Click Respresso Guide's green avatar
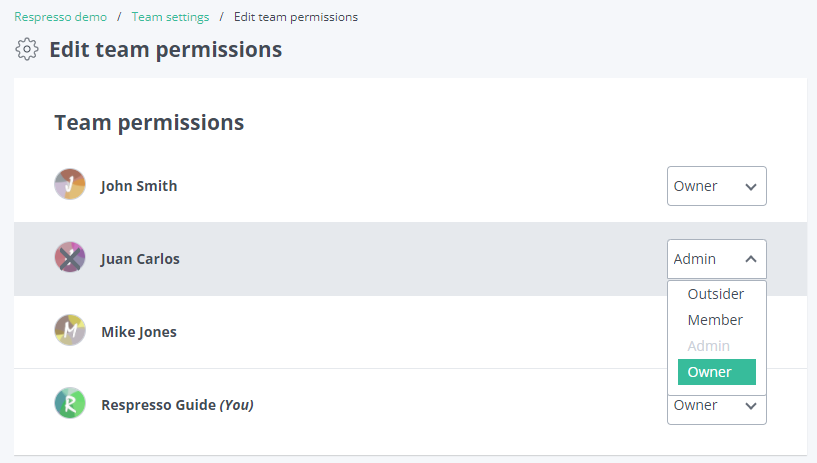The width and height of the screenshot is (817, 463). (70, 403)
